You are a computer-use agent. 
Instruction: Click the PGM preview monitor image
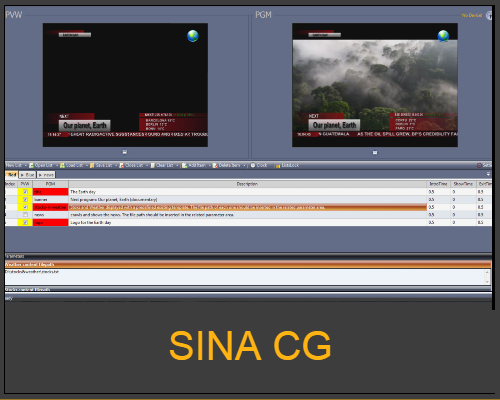point(375,85)
